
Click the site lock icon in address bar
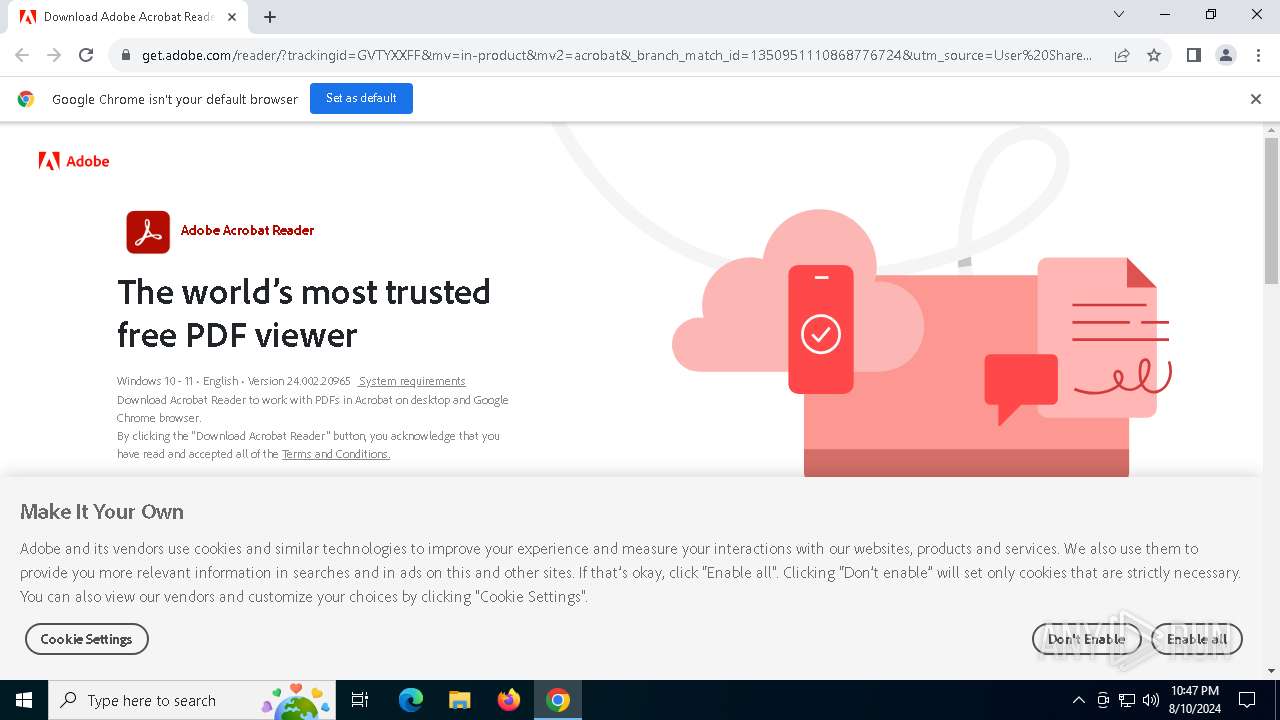point(125,55)
